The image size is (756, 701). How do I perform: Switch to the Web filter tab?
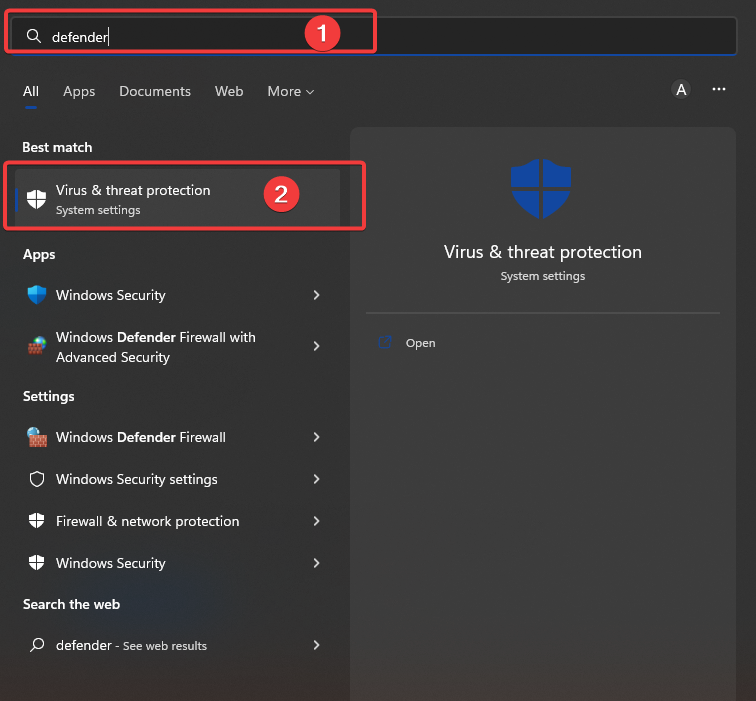point(229,91)
